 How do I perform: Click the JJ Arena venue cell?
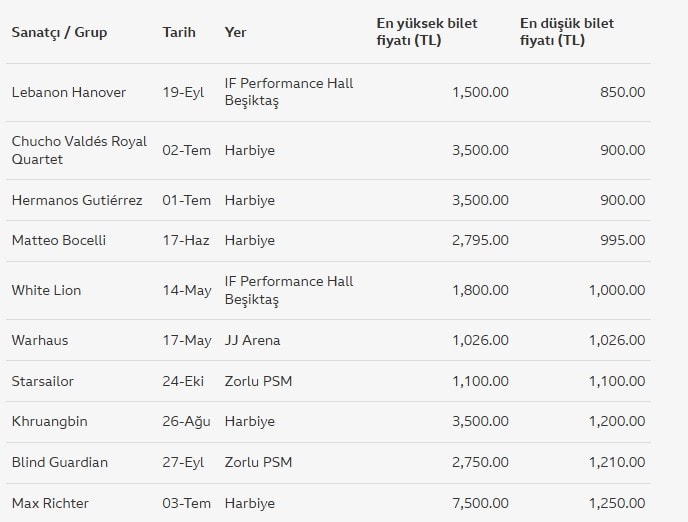coord(252,340)
